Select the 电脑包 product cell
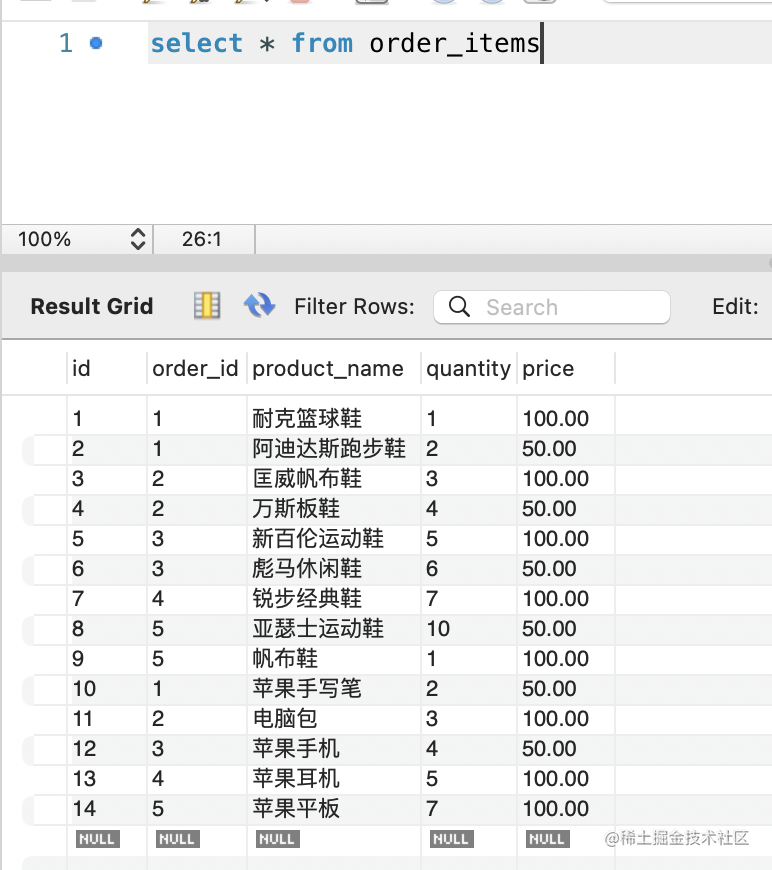Screen dimensions: 772x870 coord(285,719)
